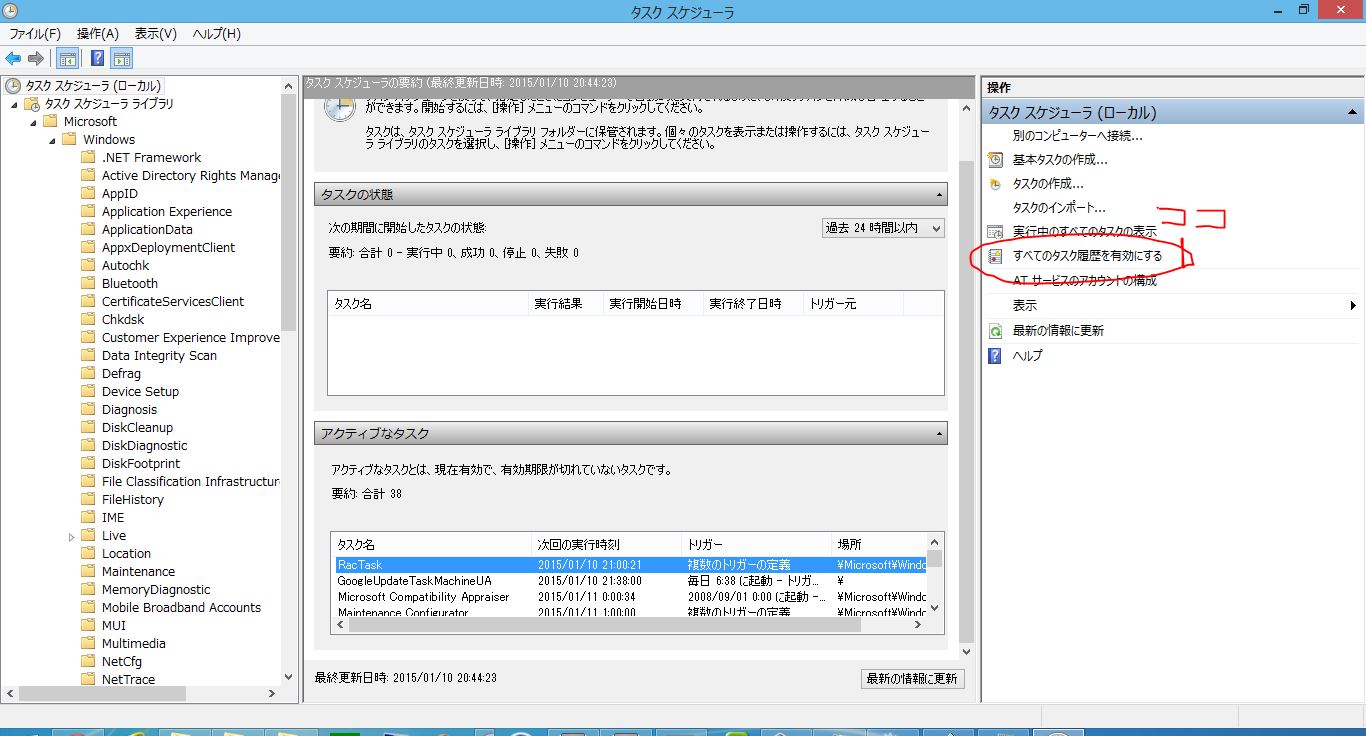This screenshot has height=736, width=1366.
Task: Sort task status by 実行結果 column header
Action: click(565, 303)
